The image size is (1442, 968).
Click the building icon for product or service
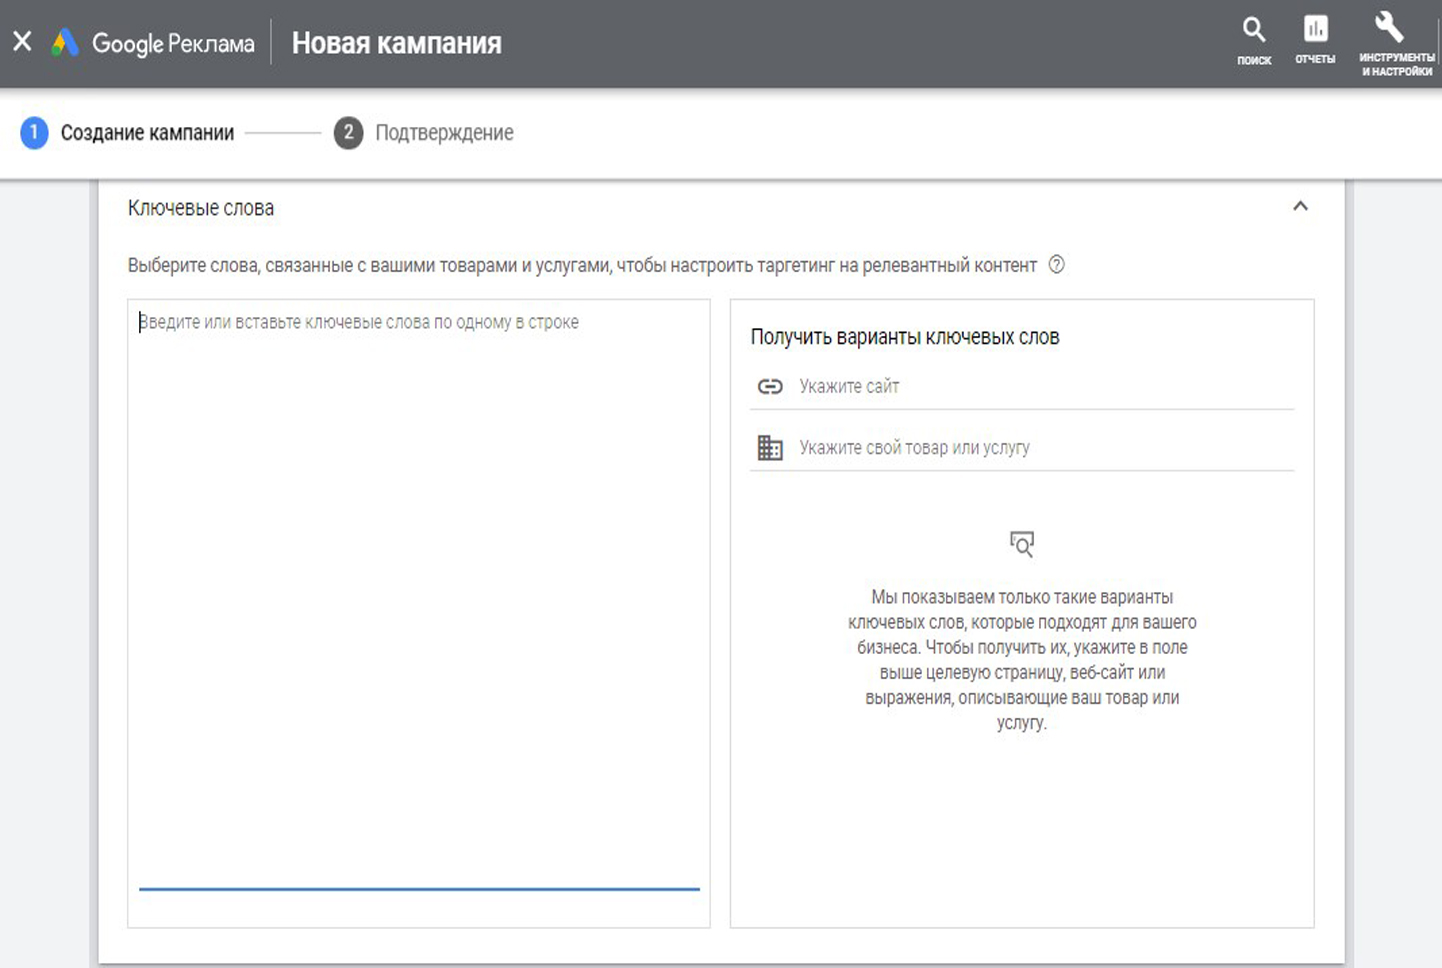click(770, 448)
